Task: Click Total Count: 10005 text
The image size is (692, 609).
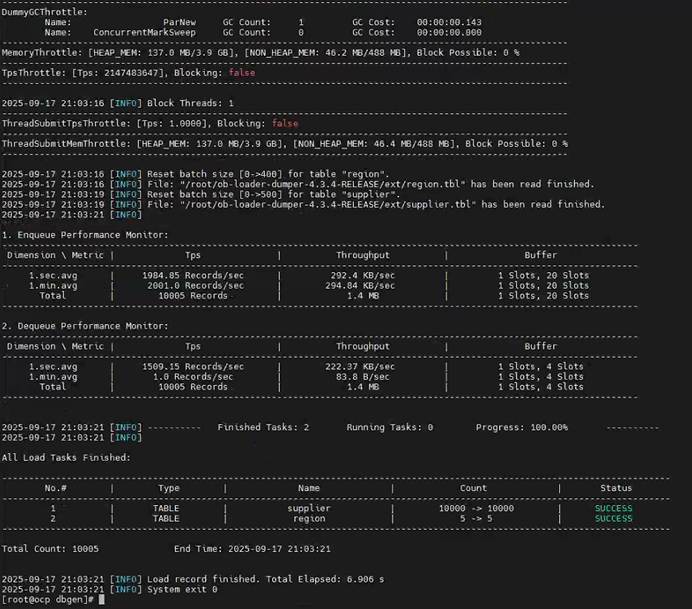Action: point(50,549)
